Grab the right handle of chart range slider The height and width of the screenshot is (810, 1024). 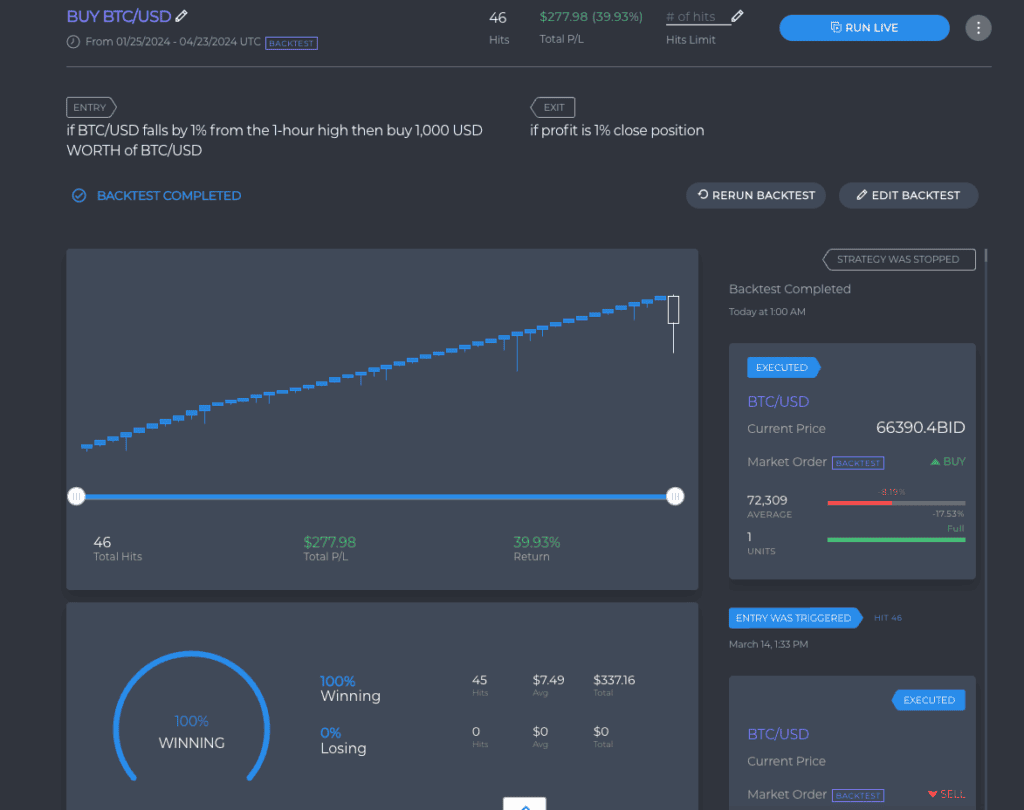pyautogui.click(x=675, y=496)
